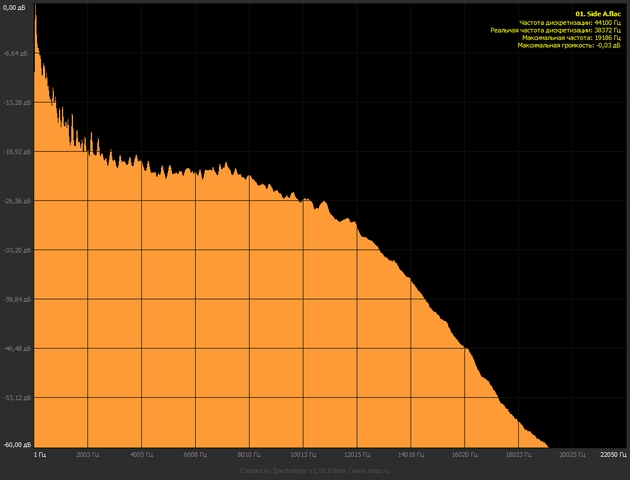Click the 22050 Hz frequency axis label
630x480 pixels.
click(x=612, y=453)
